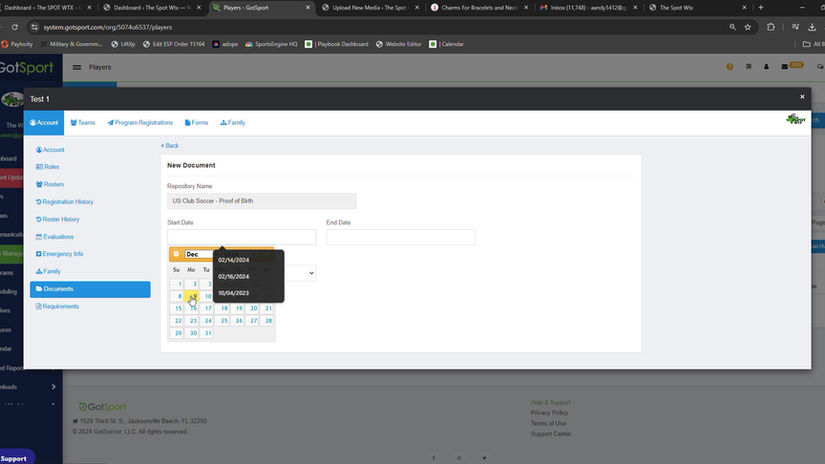Open the user profile icon in header

(x=766, y=67)
